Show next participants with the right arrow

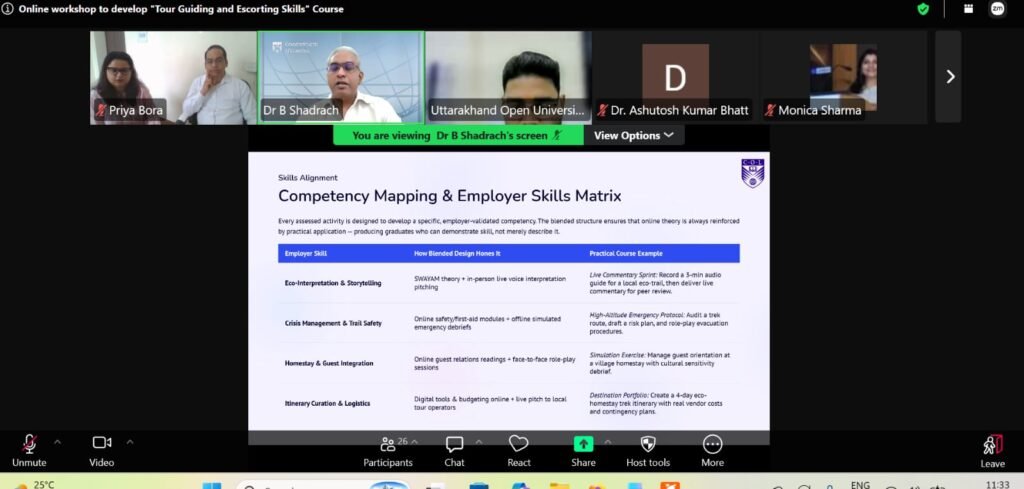(950, 77)
